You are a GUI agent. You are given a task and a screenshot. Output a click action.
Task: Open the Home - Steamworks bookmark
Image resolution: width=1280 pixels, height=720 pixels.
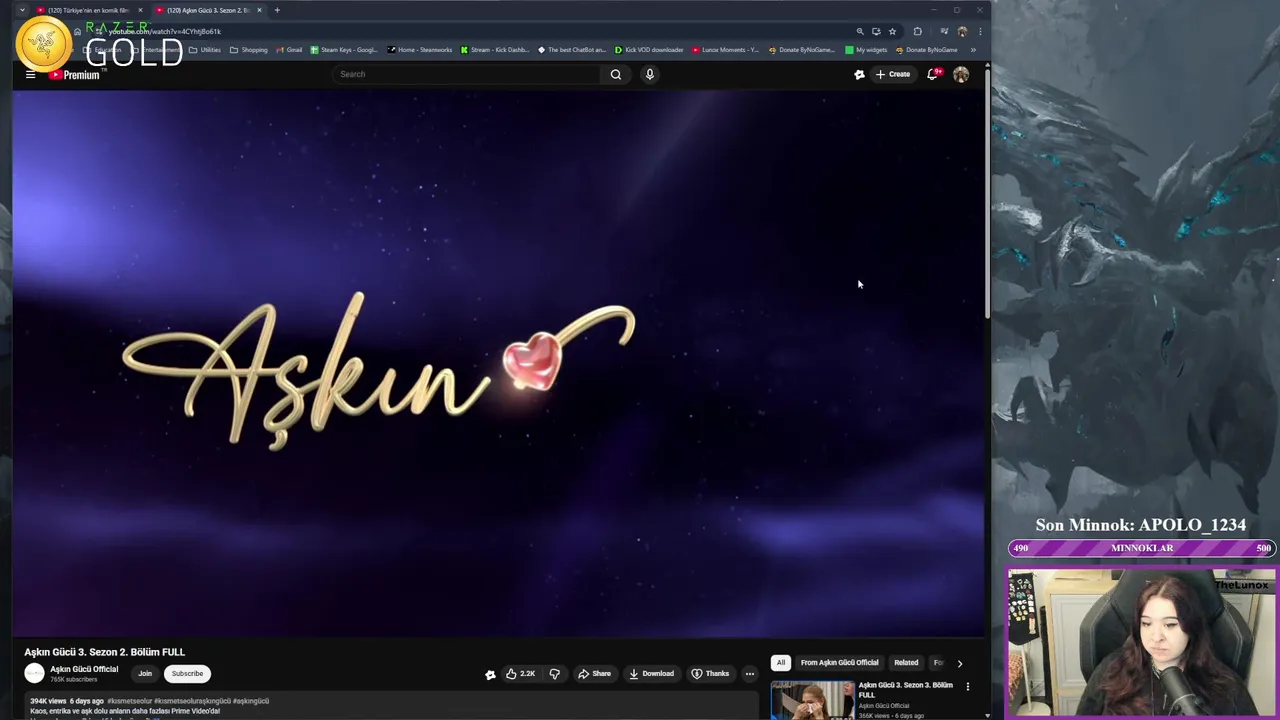(x=420, y=50)
